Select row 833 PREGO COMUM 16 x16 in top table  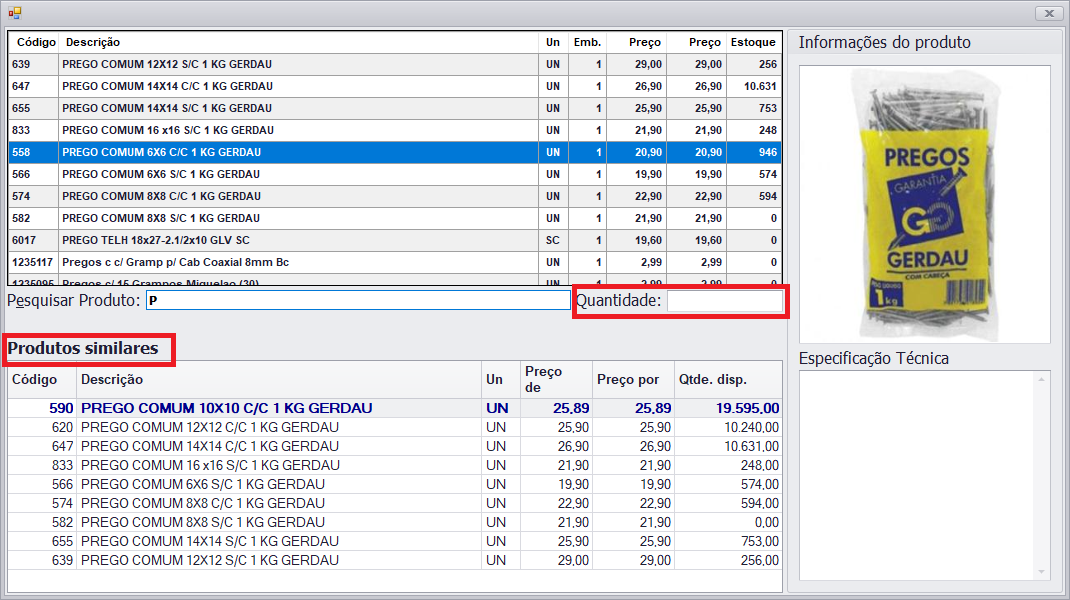click(394, 130)
